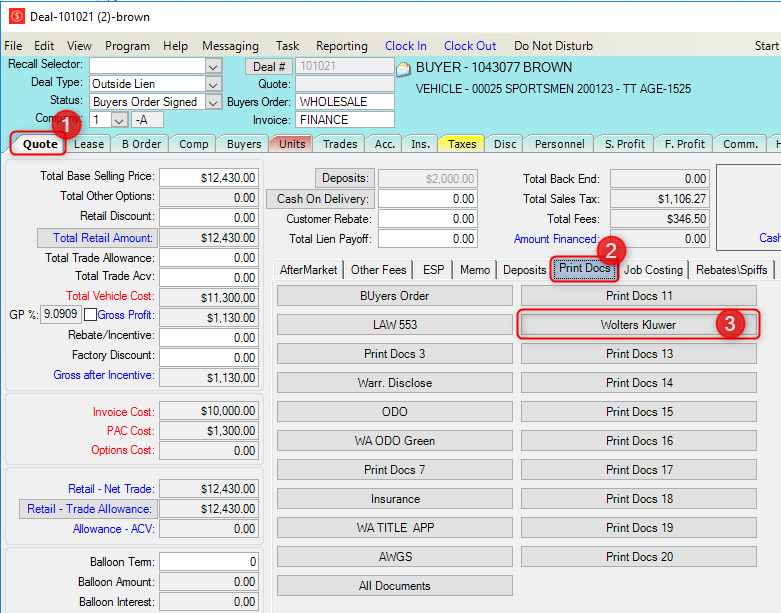Viewport: 781px width, 613px height.
Task: Click the Cash On Delivery button
Action: click(x=322, y=199)
